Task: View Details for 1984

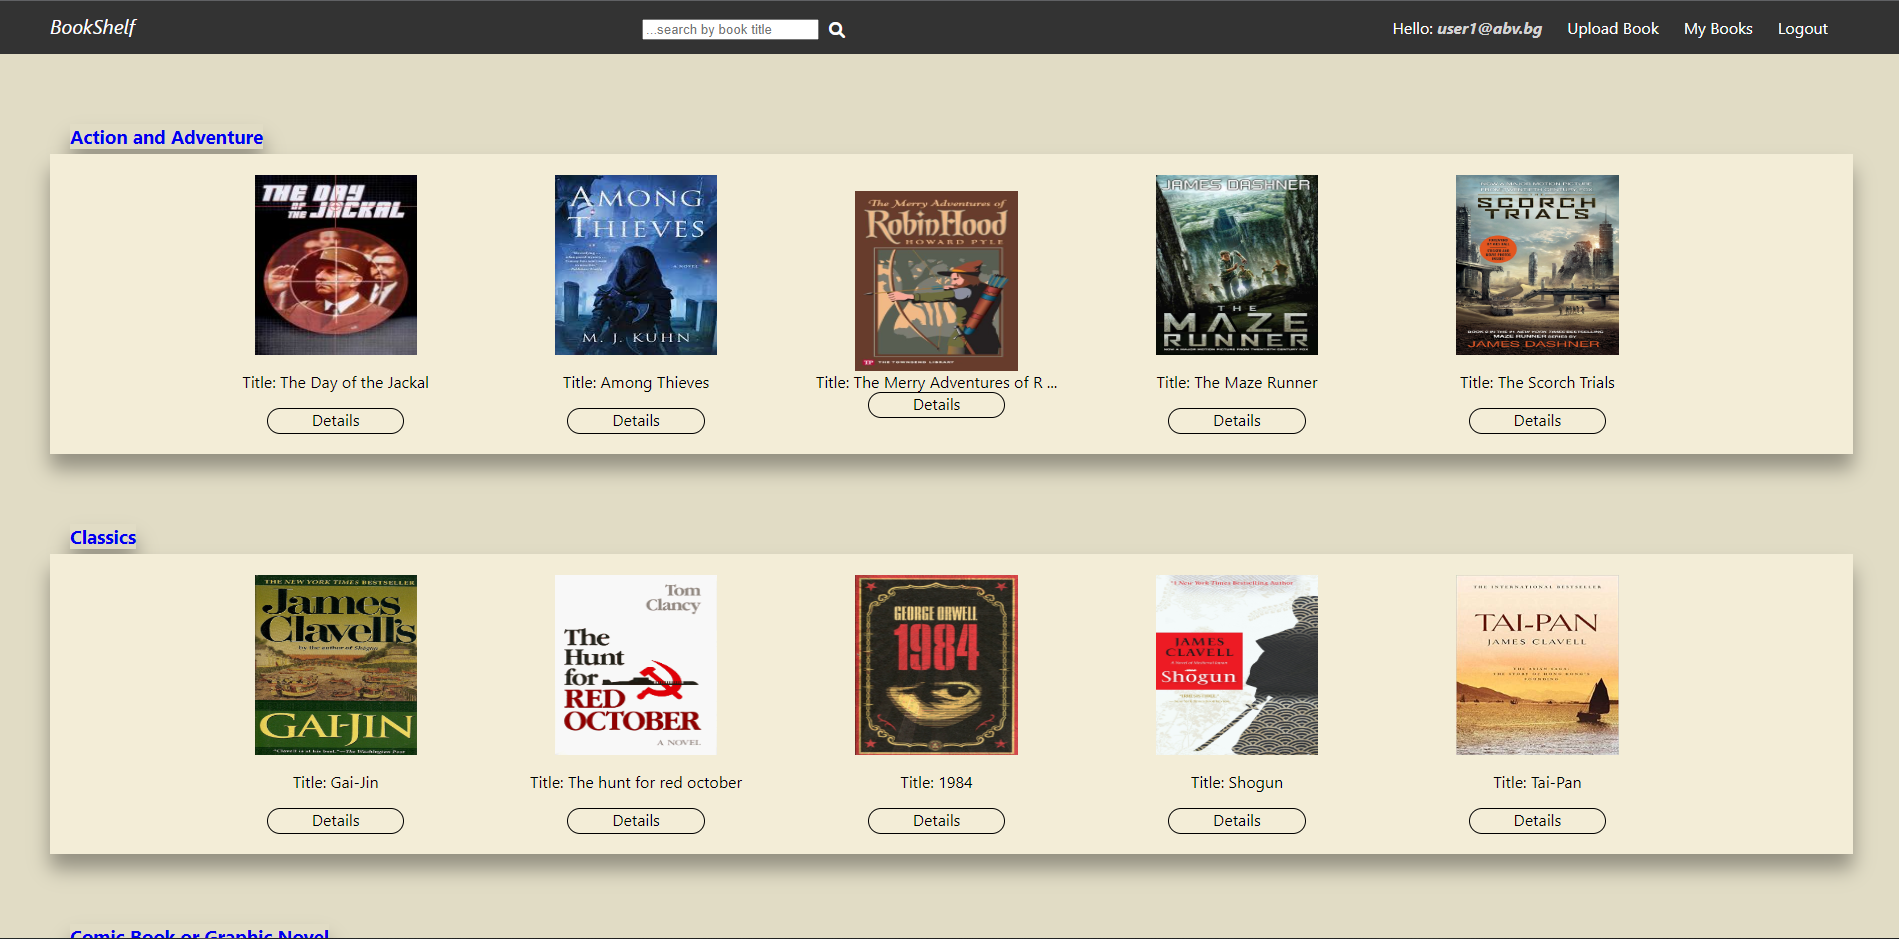Action: click(x=936, y=821)
